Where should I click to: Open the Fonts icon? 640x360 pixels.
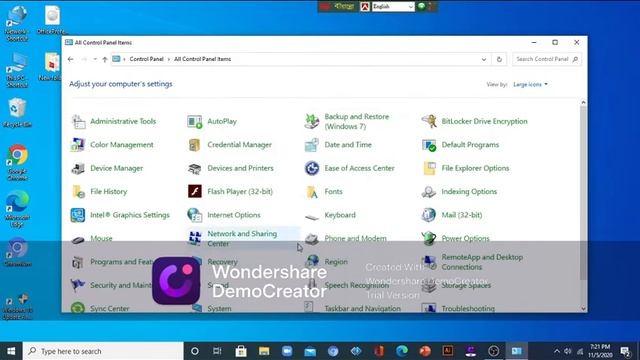click(x=312, y=191)
